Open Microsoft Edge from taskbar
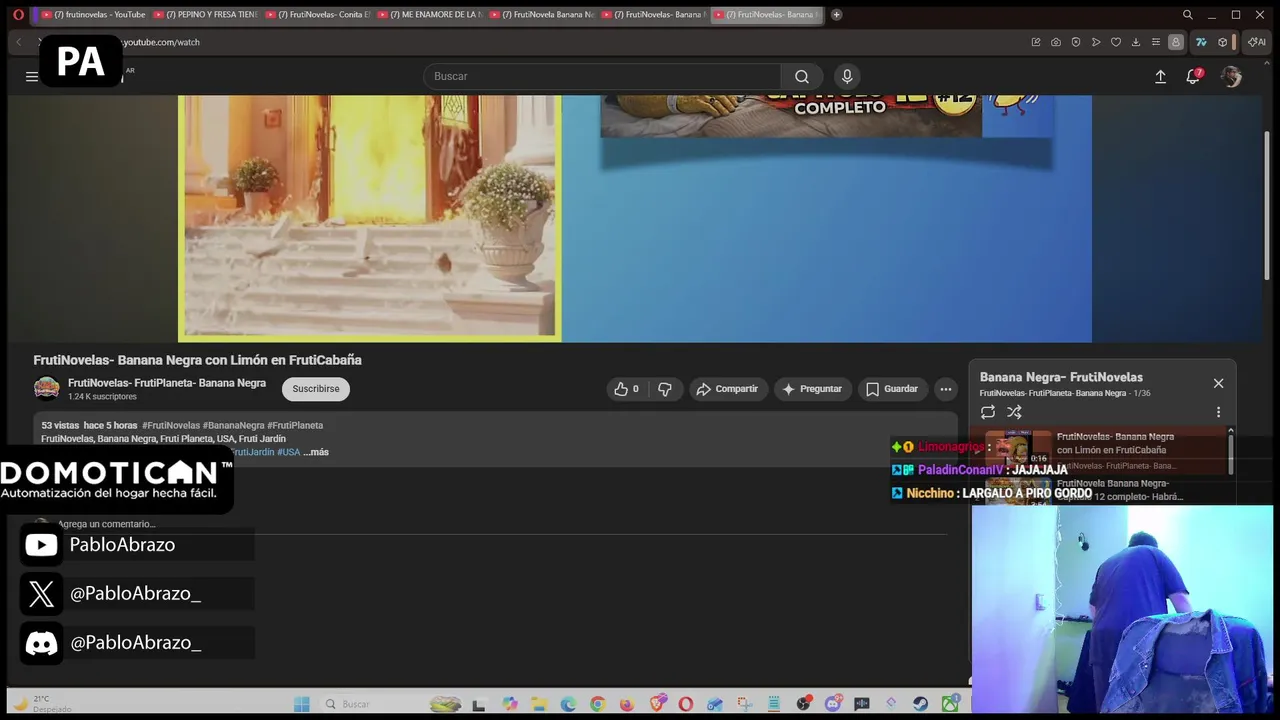Screen dimensions: 1280x720 point(568,704)
